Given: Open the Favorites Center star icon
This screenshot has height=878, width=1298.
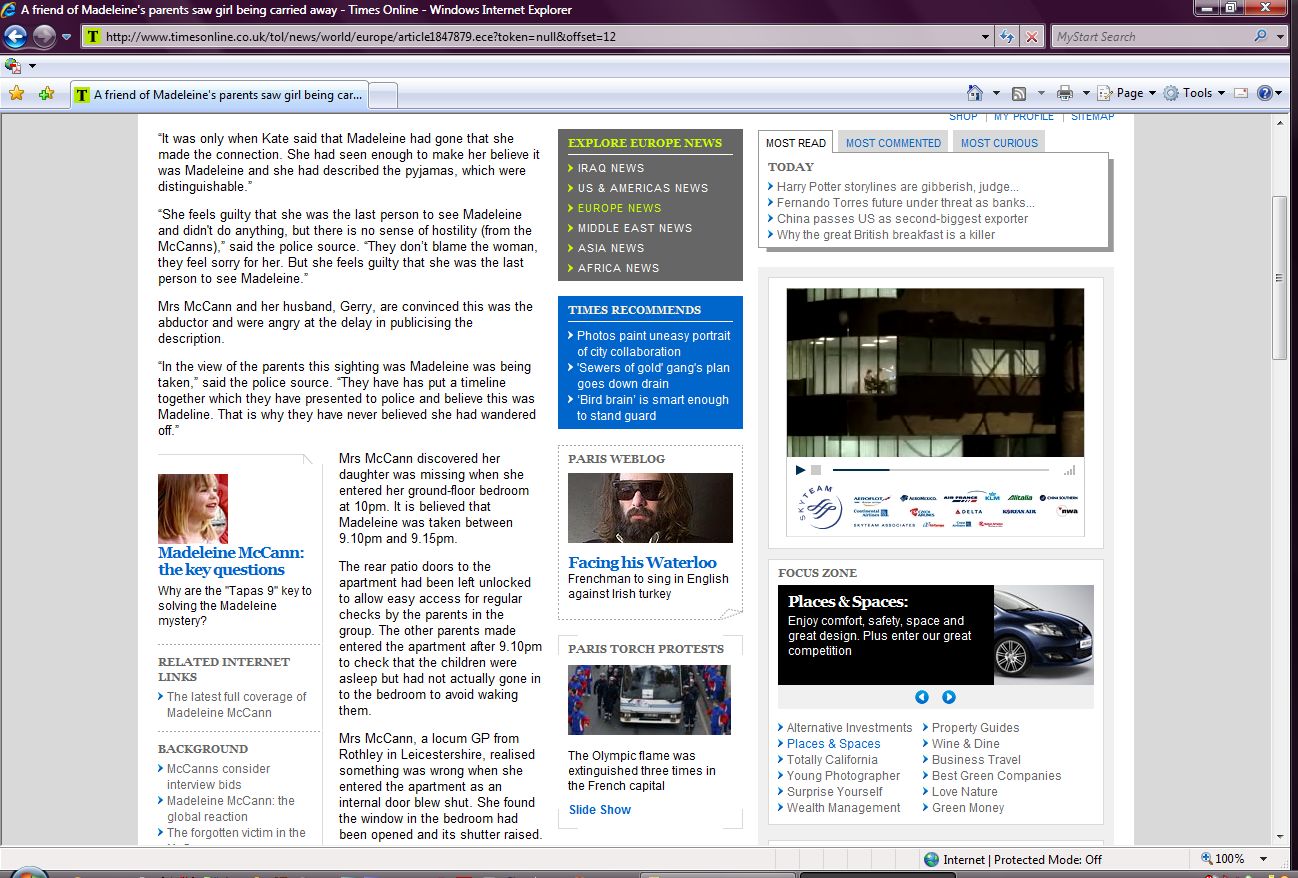Looking at the screenshot, I should point(16,94).
